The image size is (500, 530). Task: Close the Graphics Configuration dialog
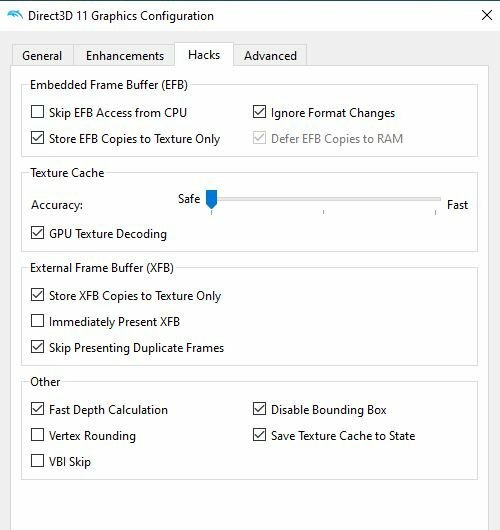click(486, 15)
